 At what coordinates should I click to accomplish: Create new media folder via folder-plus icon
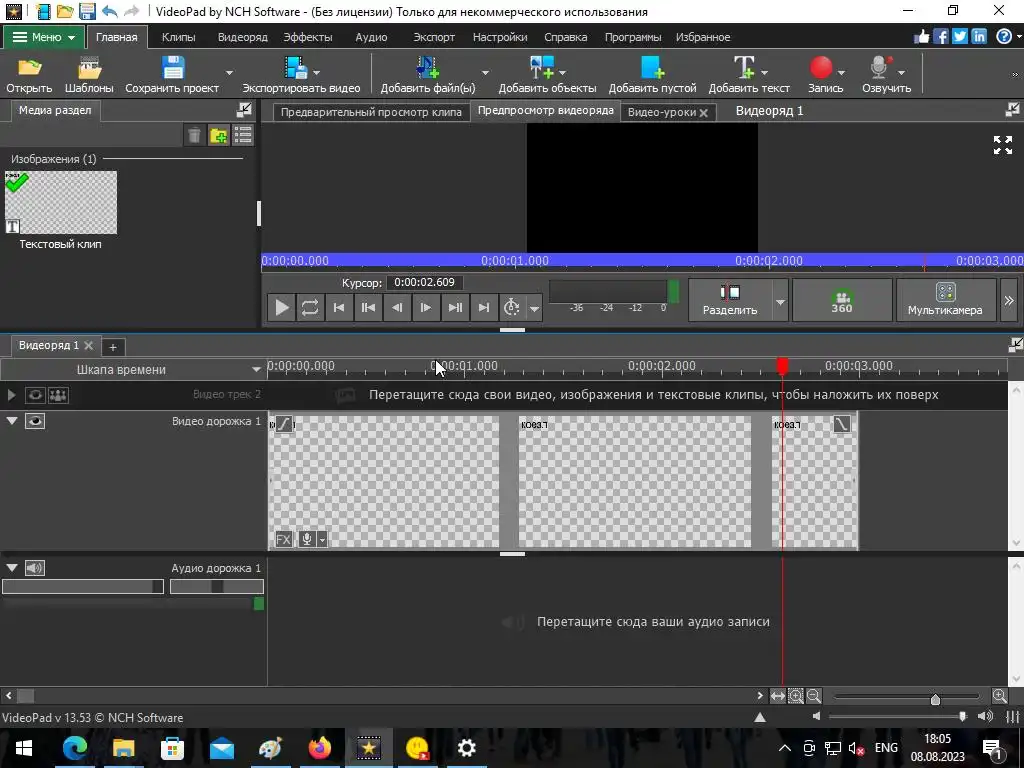[218, 135]
